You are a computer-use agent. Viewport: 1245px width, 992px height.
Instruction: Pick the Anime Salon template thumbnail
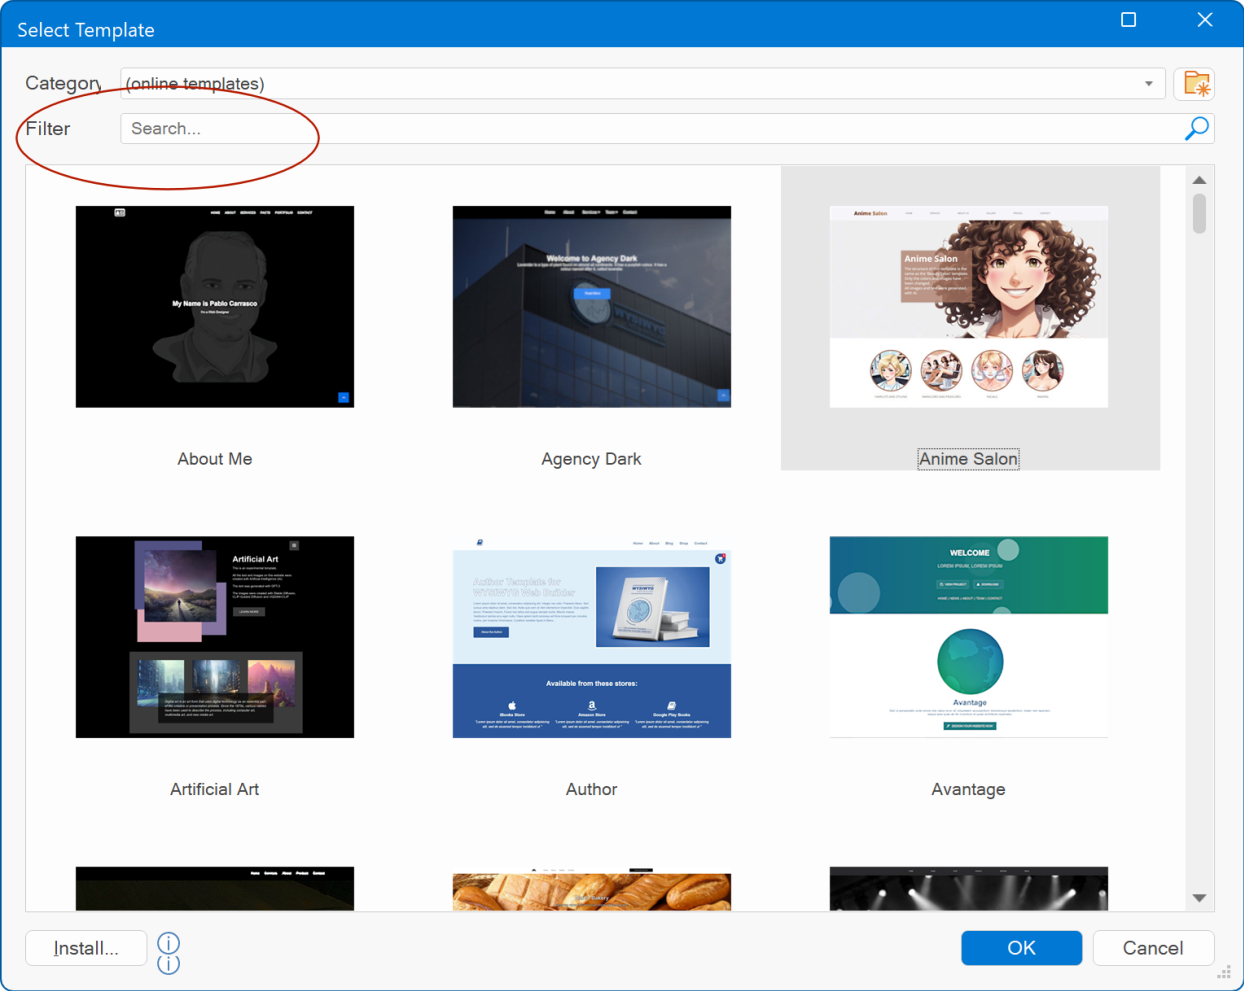pos(969,307)
